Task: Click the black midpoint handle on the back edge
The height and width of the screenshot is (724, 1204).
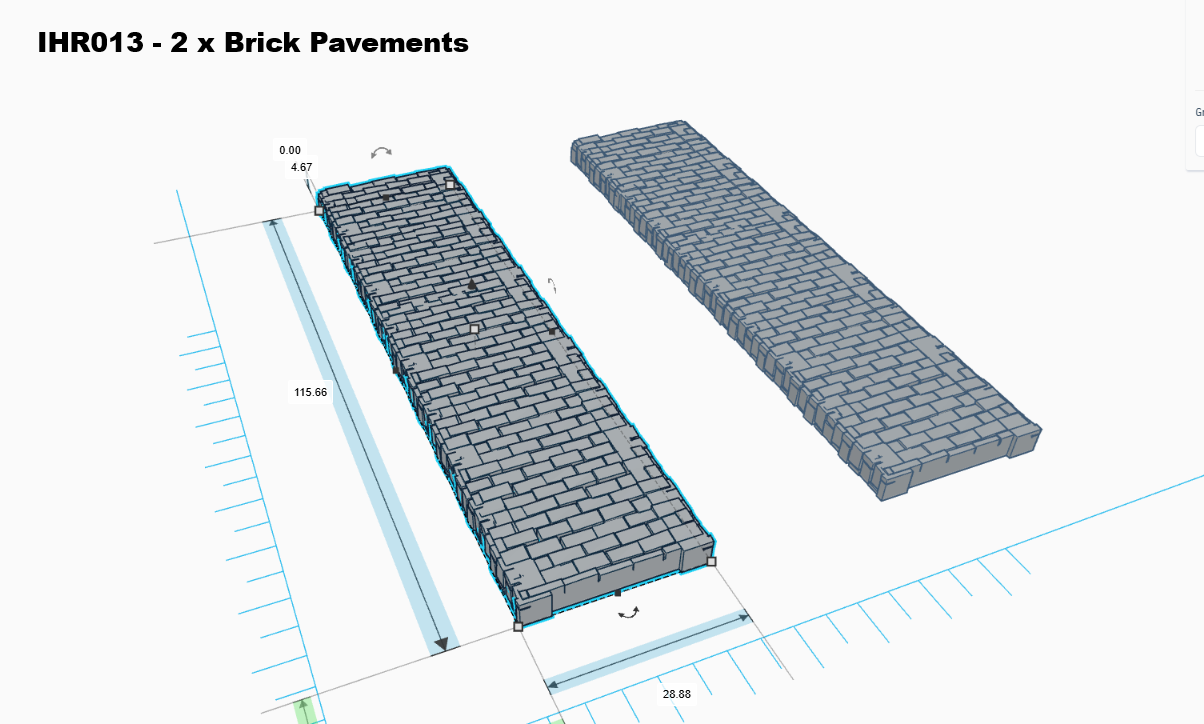Action: click(386, 198)
